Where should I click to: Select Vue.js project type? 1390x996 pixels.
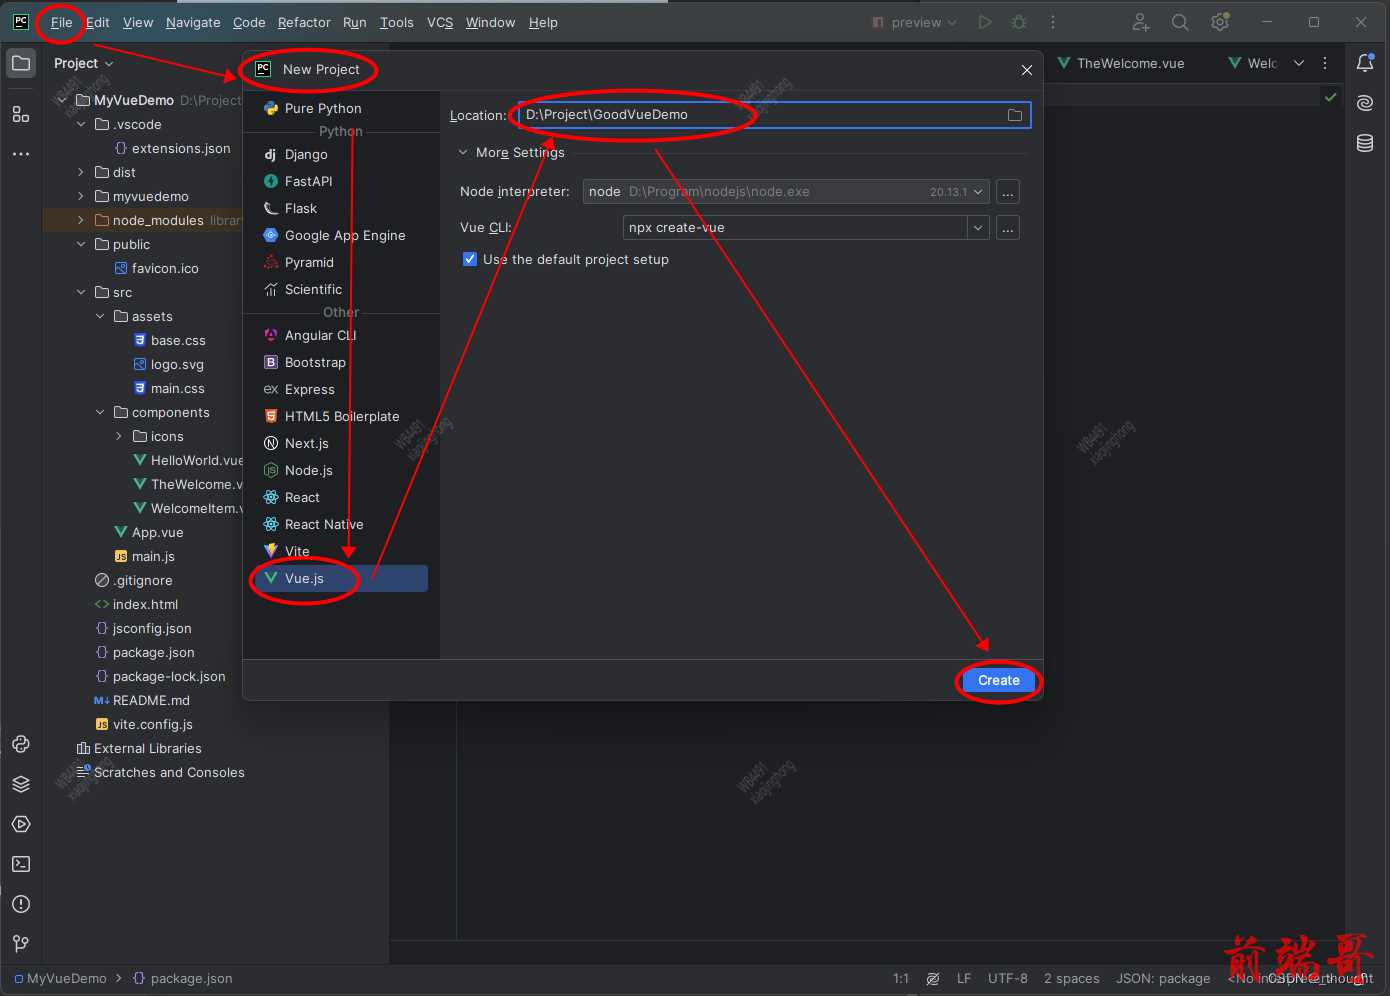click(x=341, y=578)
